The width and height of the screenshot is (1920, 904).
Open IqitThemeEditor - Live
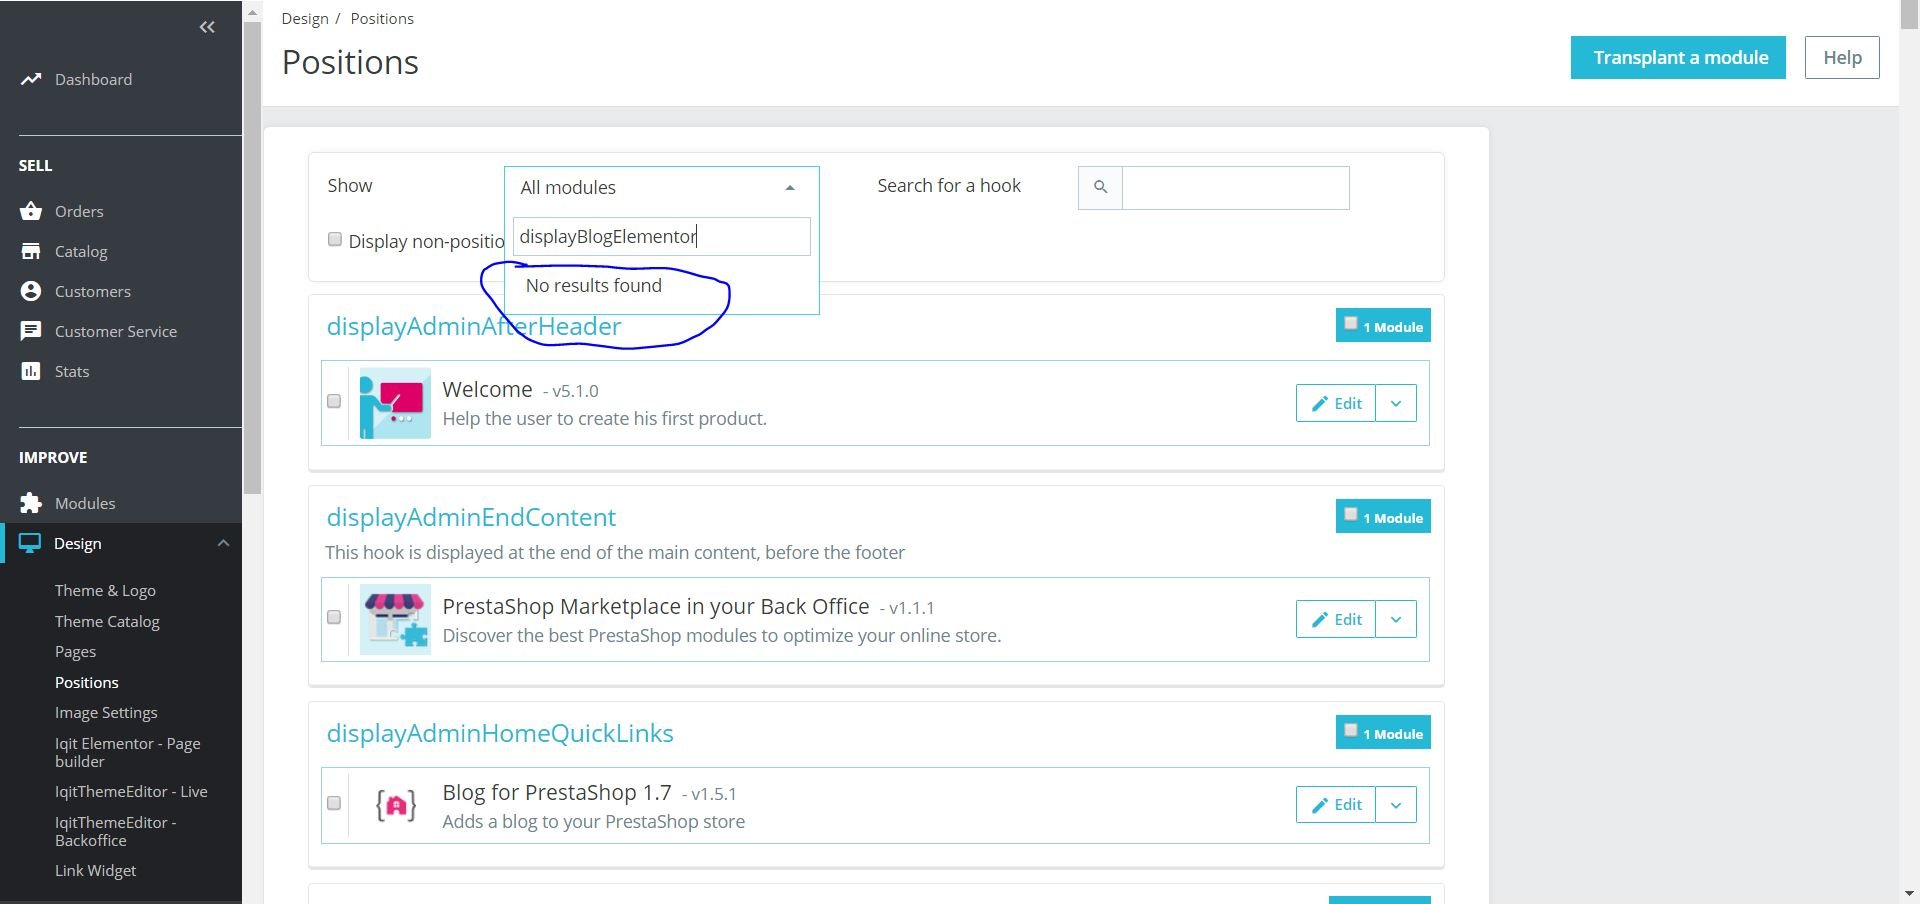(131, 791)
